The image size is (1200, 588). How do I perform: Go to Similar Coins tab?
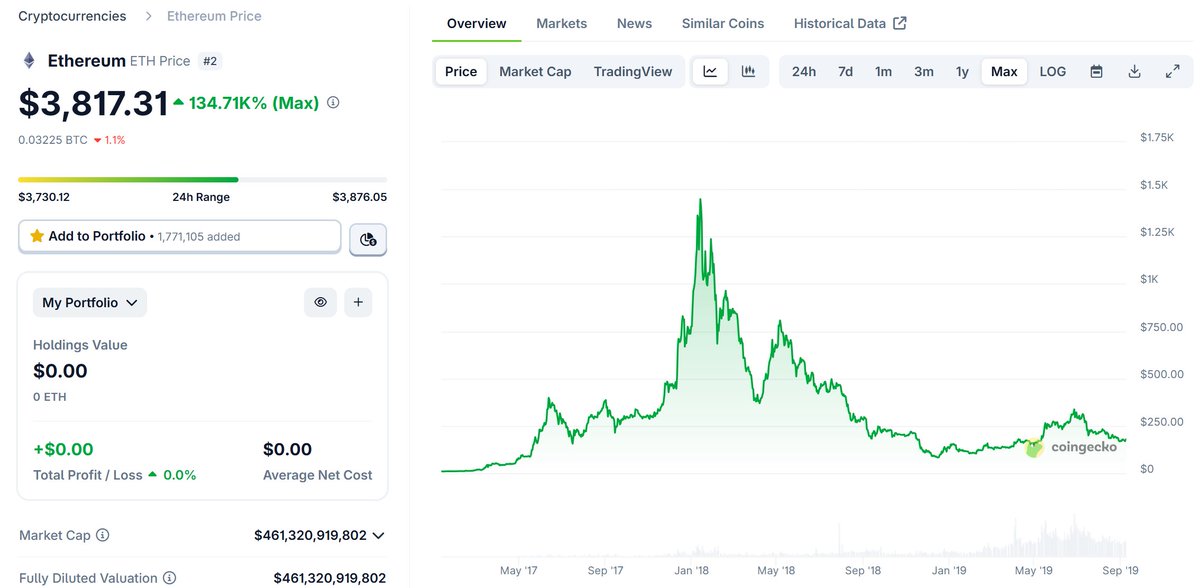[x=723, y=23]
